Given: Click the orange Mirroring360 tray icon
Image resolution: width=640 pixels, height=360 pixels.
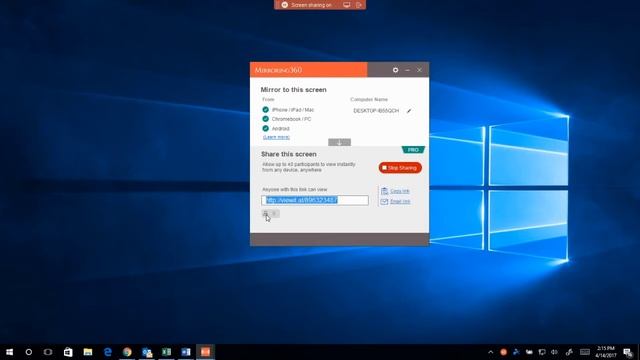Looking at the screenshot, I should (504, 352).
